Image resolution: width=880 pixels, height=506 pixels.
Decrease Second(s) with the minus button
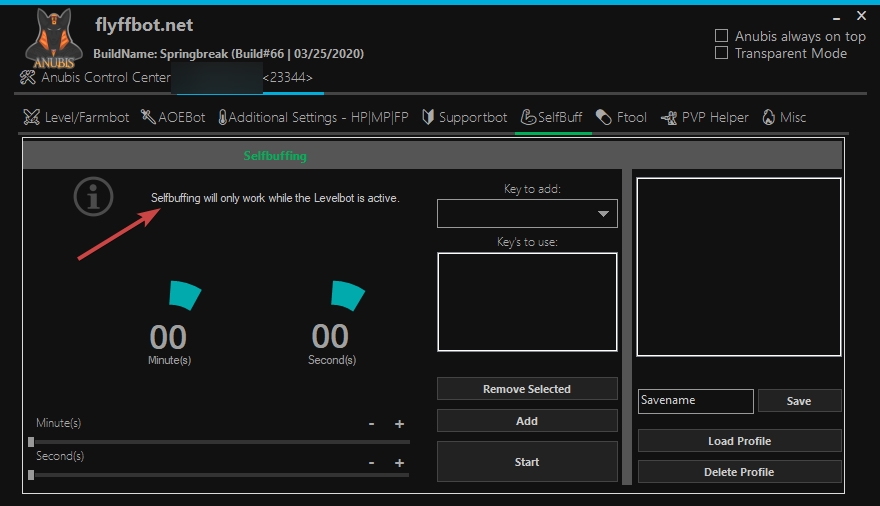[371, 463]
